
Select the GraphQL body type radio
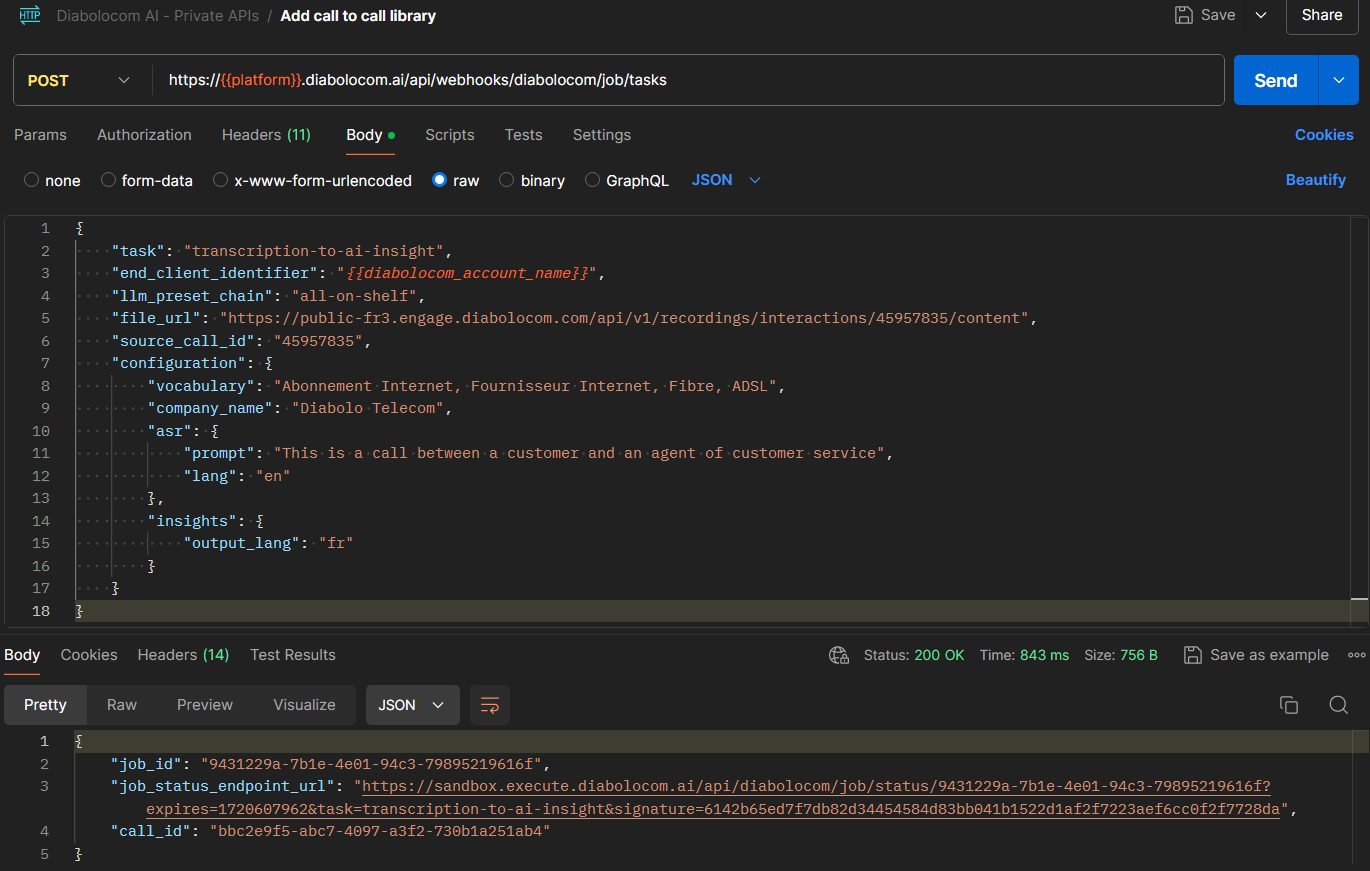[593, 181]
